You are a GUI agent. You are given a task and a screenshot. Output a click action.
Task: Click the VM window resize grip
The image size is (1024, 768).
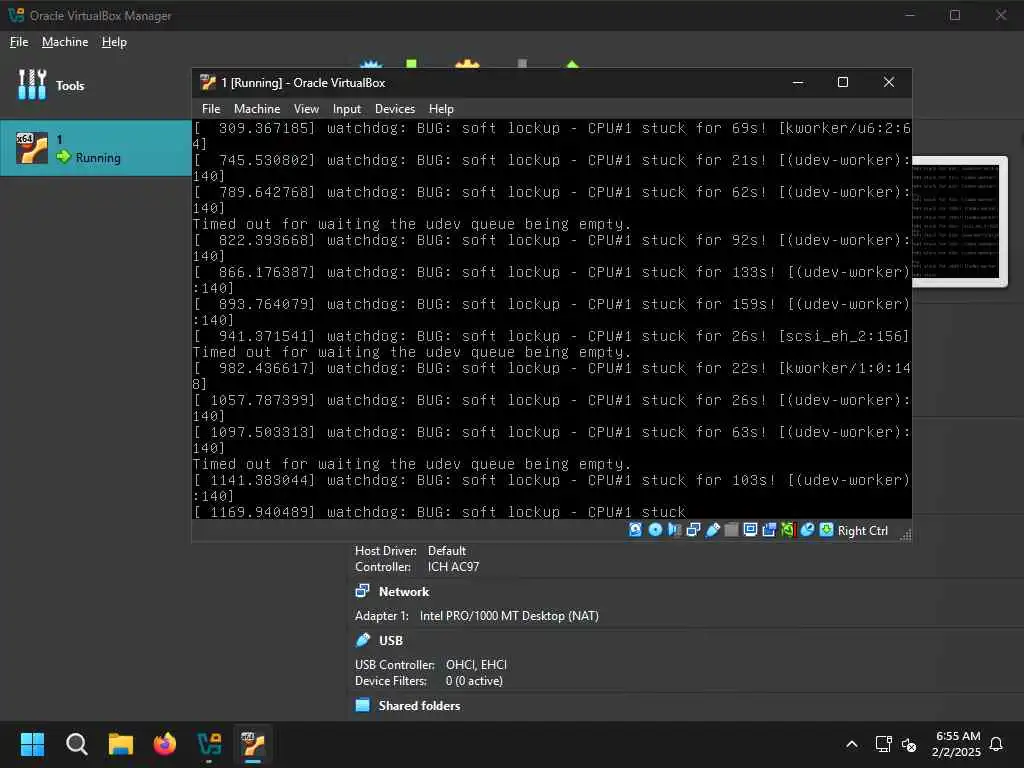pos(905,536)
